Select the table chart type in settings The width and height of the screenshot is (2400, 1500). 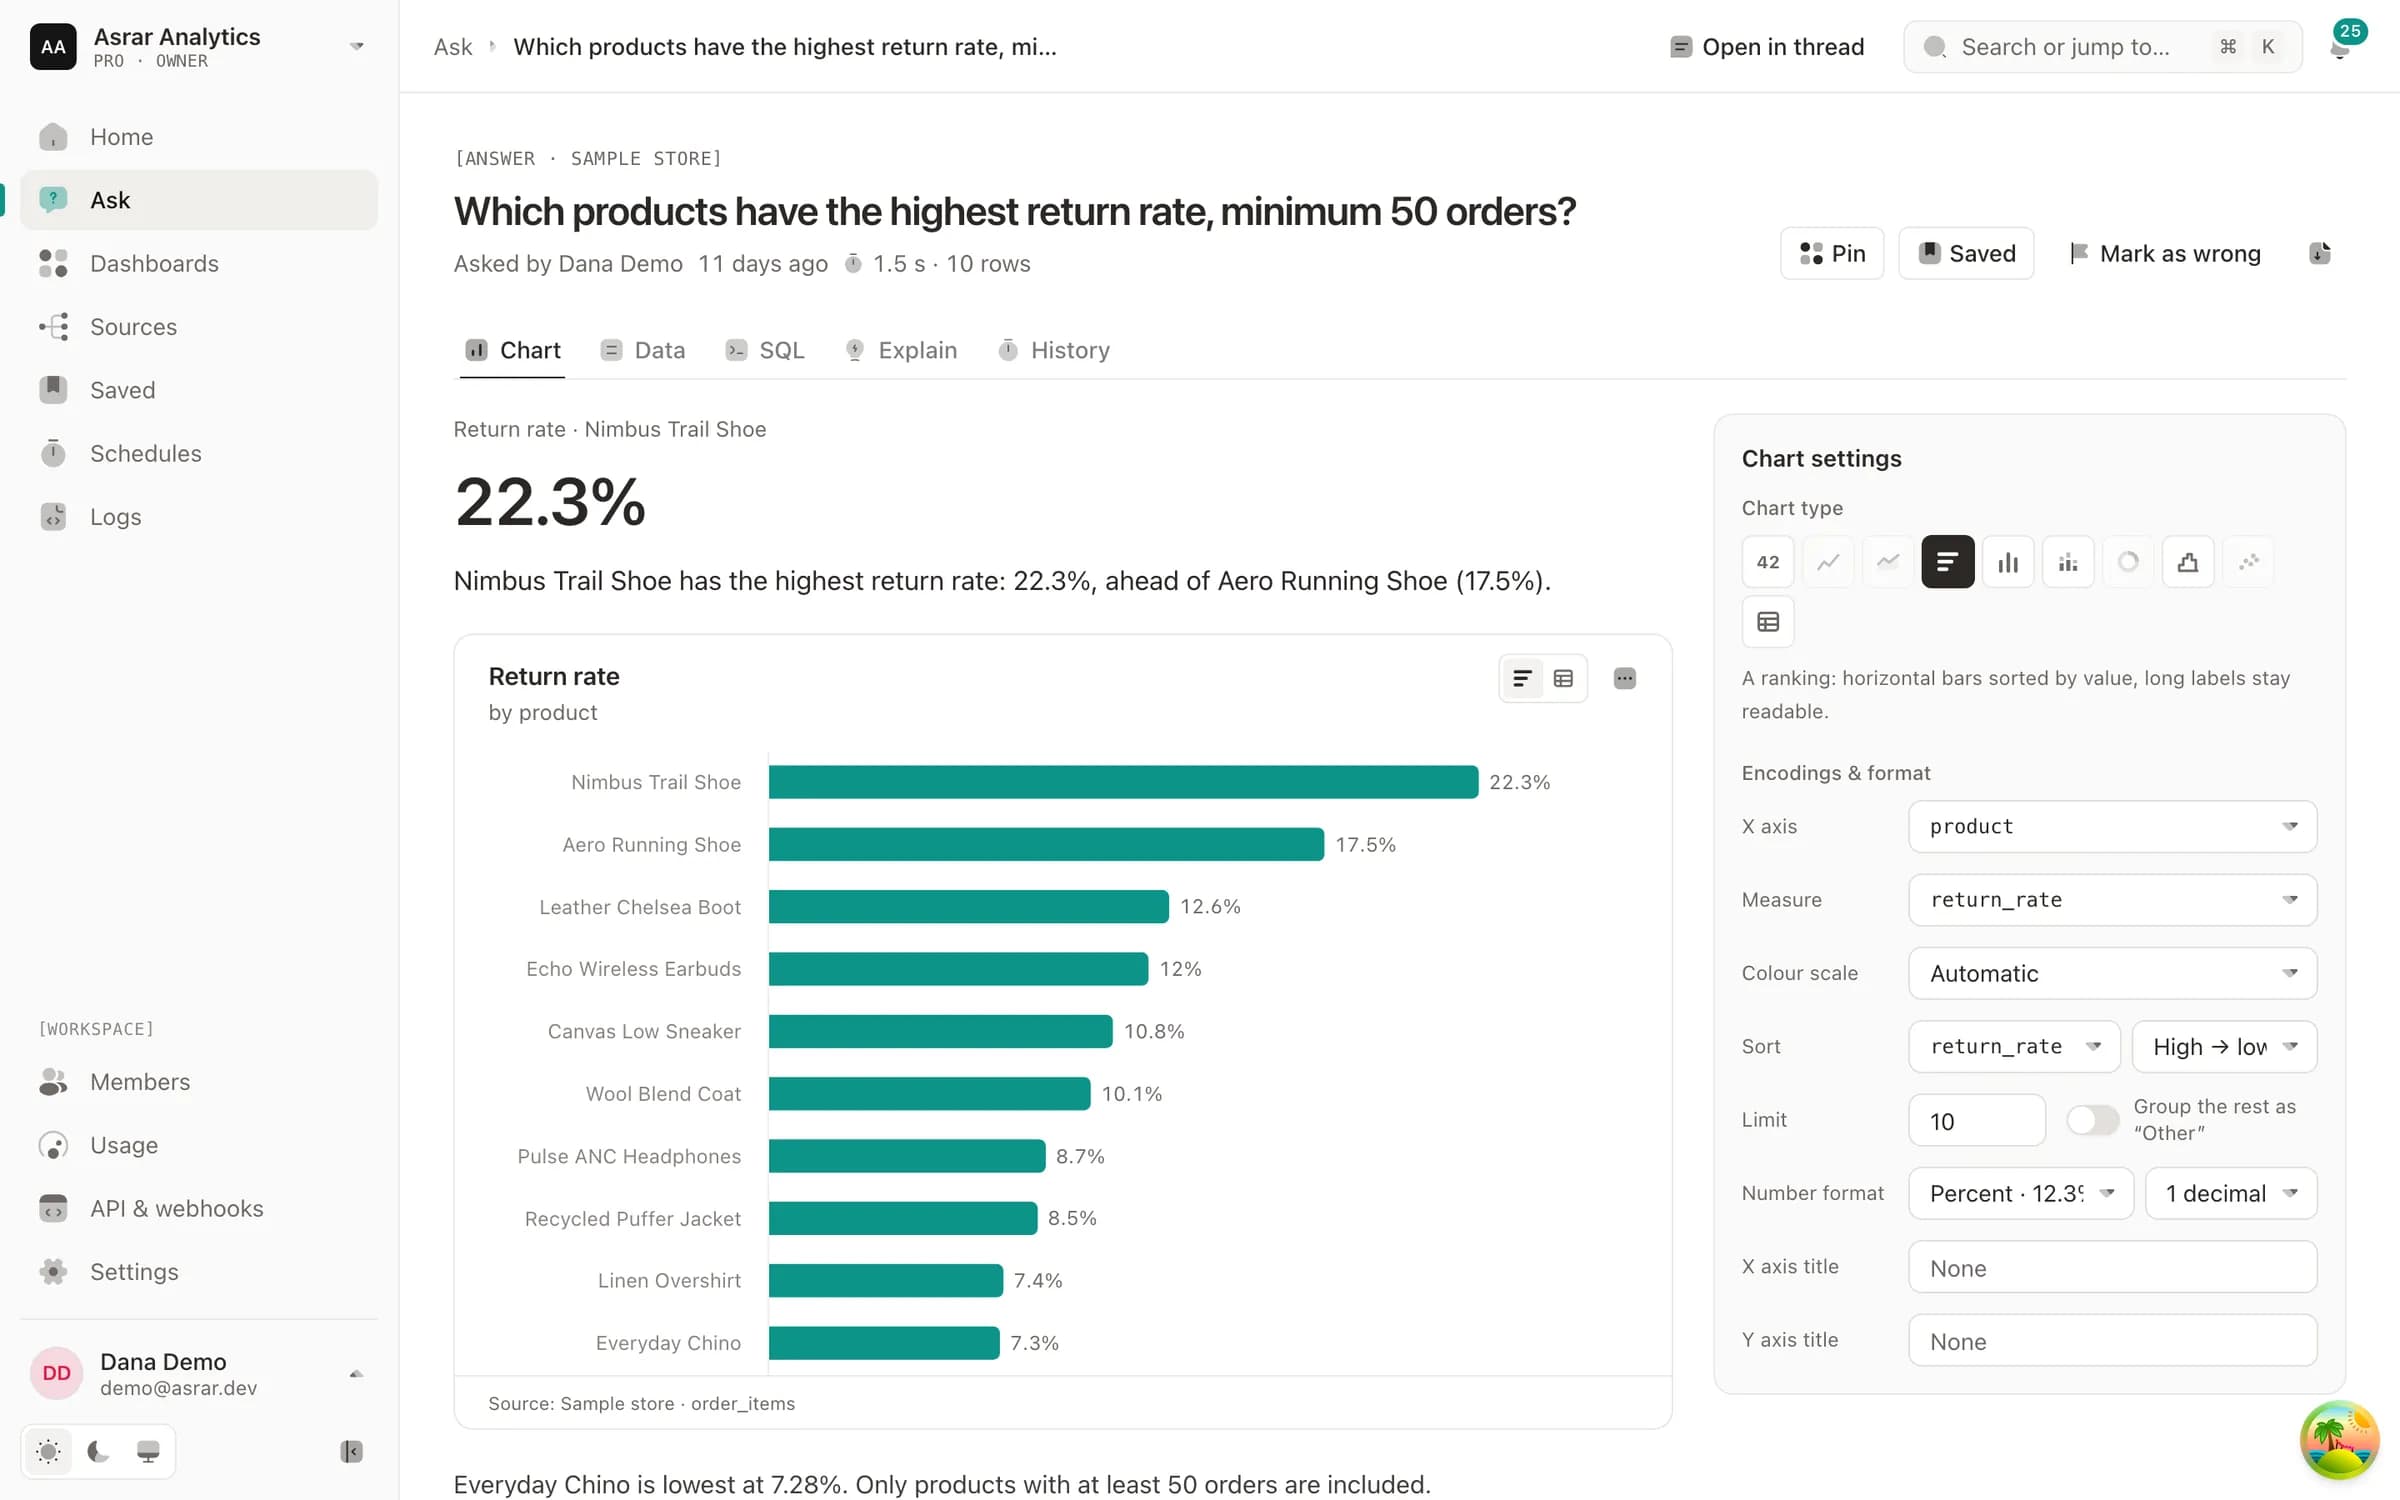pos(1767,622)
